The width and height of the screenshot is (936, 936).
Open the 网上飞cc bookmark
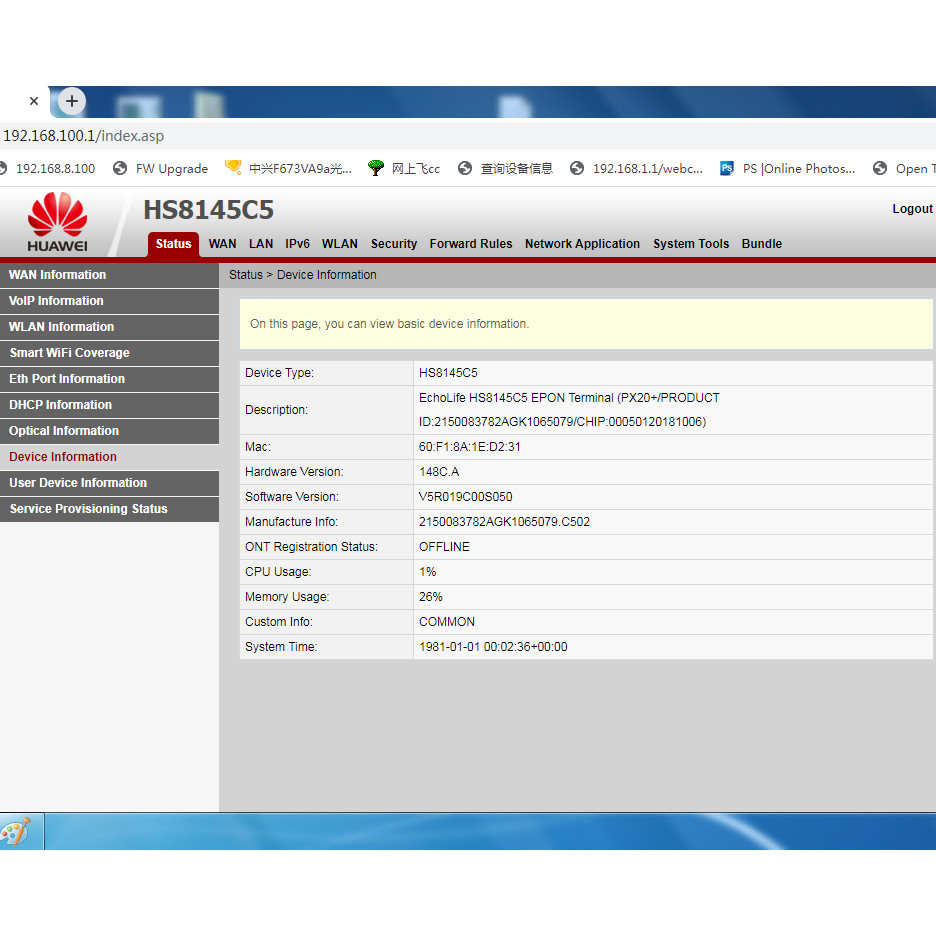coord(404,169)
